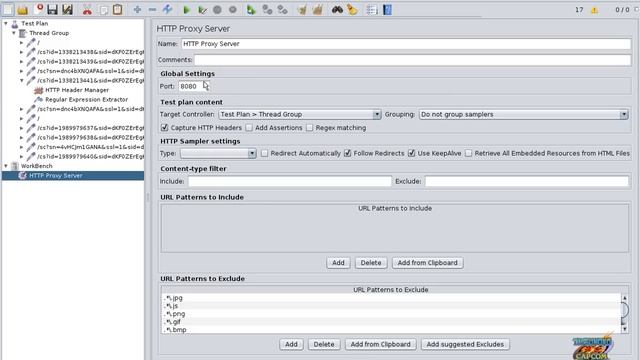640x360 pixels.
Task: Click Add from Clipboard under Include patterns
Action: [x=427, y=263]
